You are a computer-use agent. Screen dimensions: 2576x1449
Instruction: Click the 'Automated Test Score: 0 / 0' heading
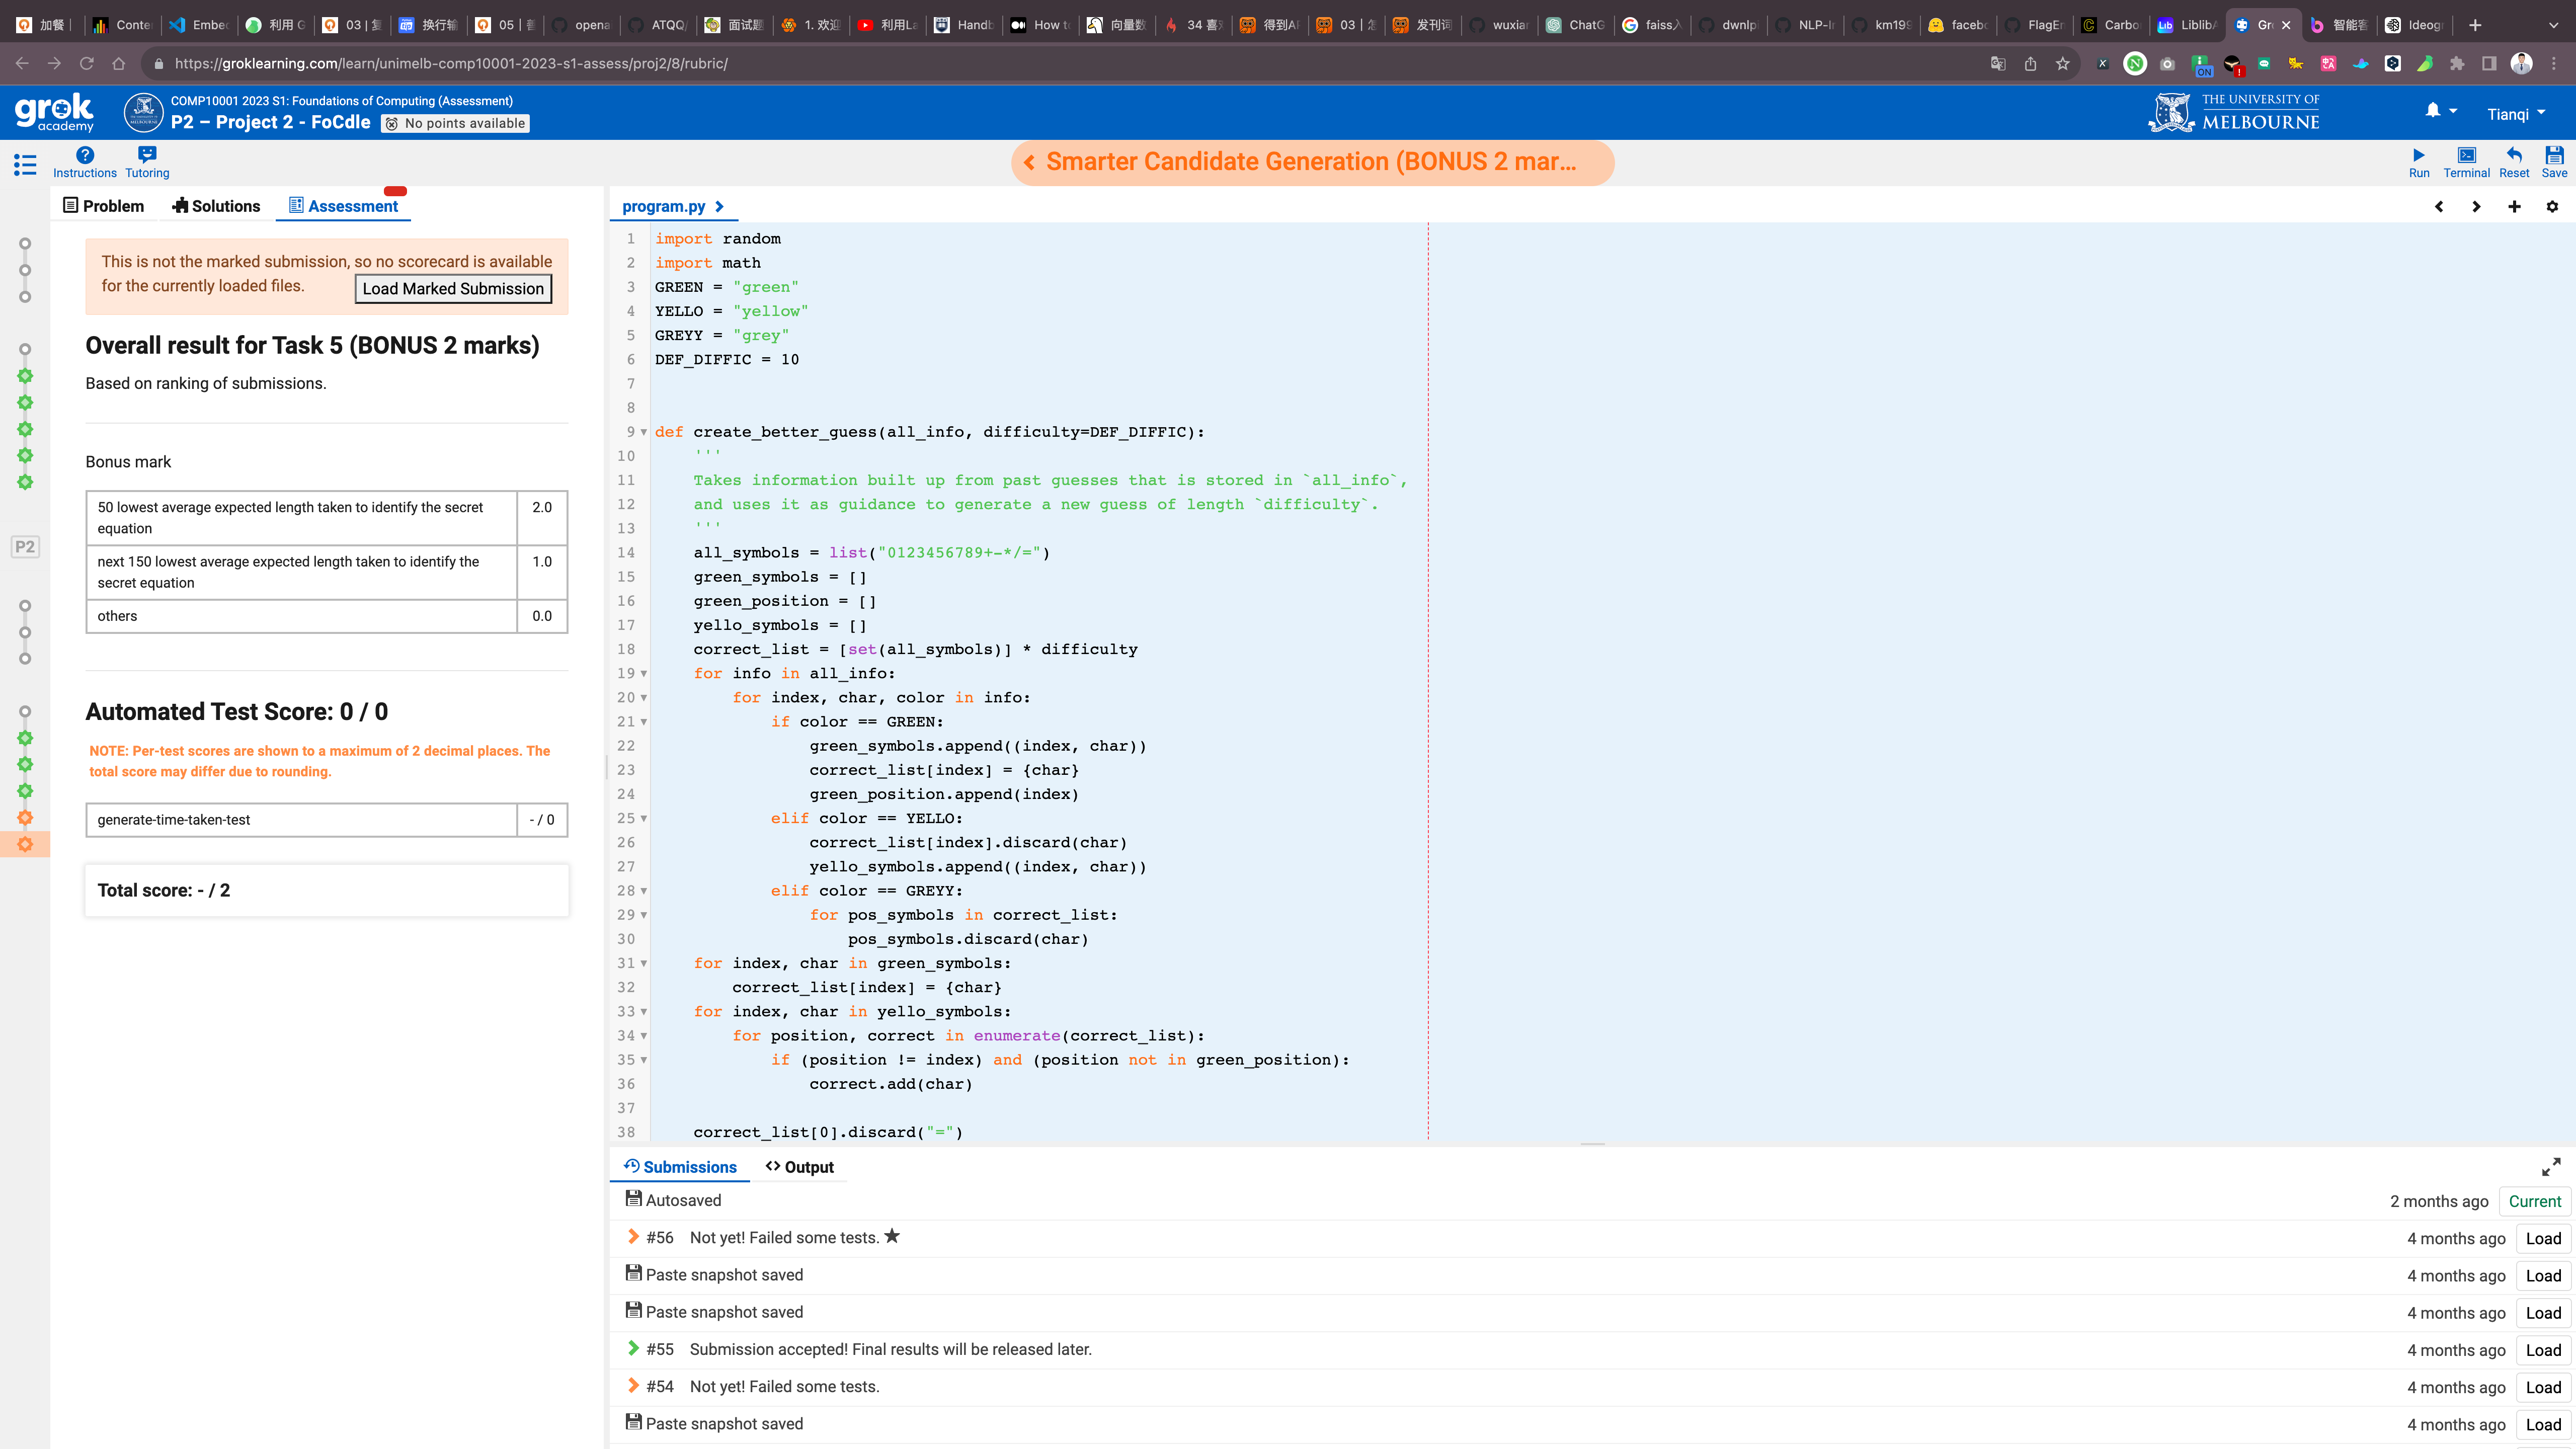[x=237, y=712]
